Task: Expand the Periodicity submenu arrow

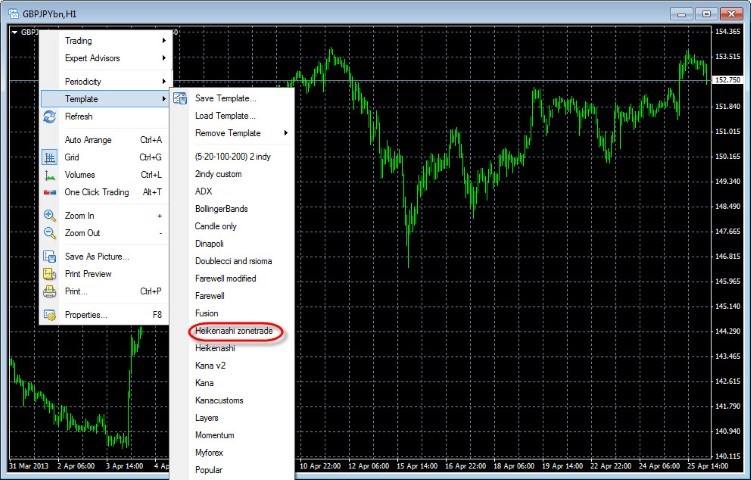Action: [164, 81]
